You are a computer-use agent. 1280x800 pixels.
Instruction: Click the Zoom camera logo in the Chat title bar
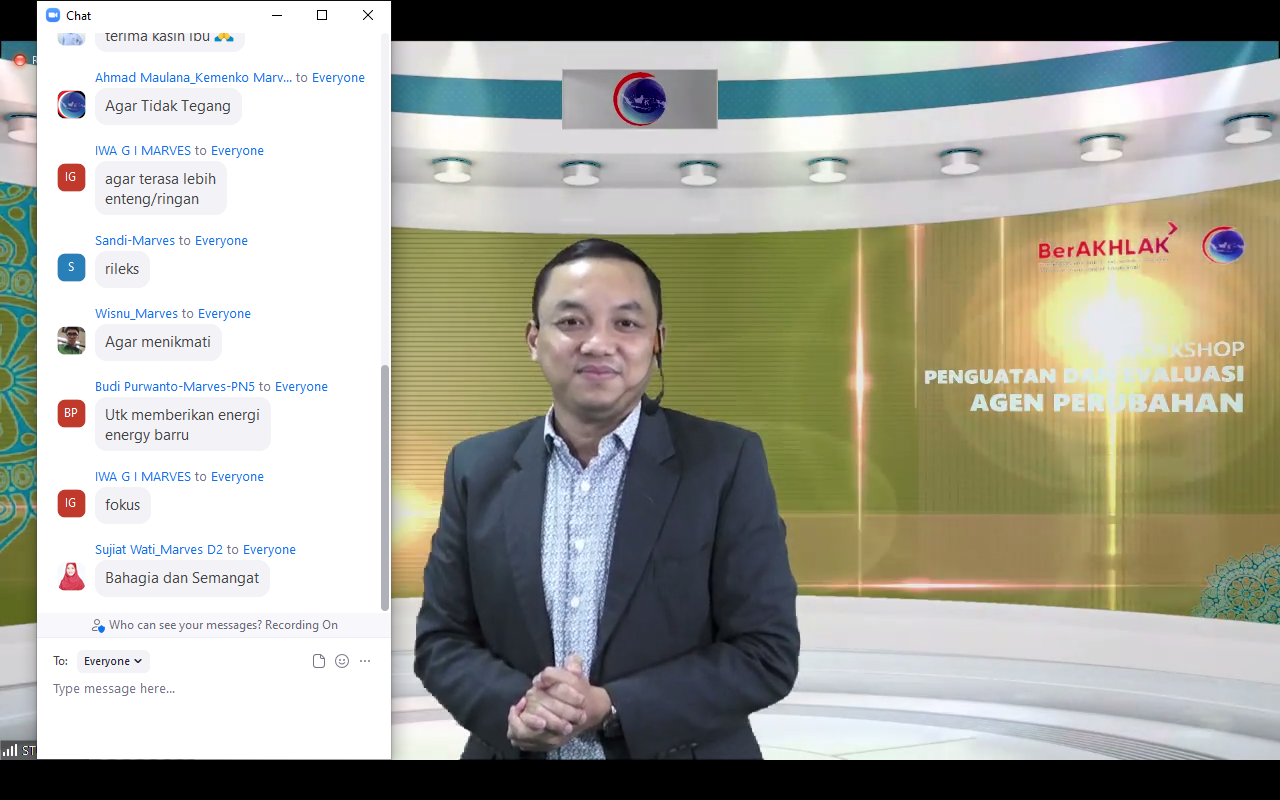pos(53,15)
